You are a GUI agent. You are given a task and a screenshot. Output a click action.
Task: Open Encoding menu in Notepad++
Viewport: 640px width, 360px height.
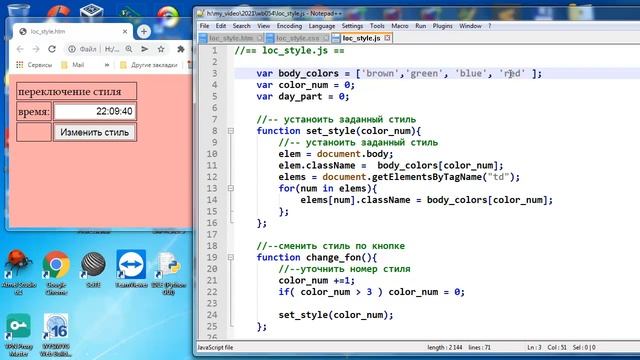[x=289, y=26]
